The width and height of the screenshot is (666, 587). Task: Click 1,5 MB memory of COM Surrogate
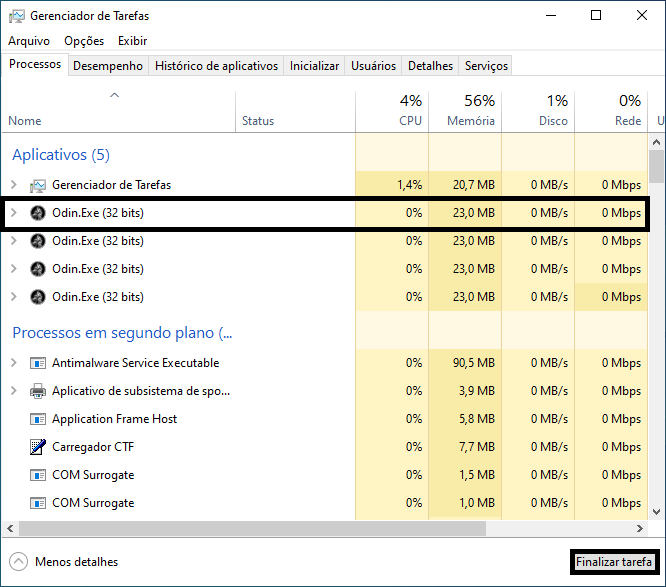coord(477,475)
